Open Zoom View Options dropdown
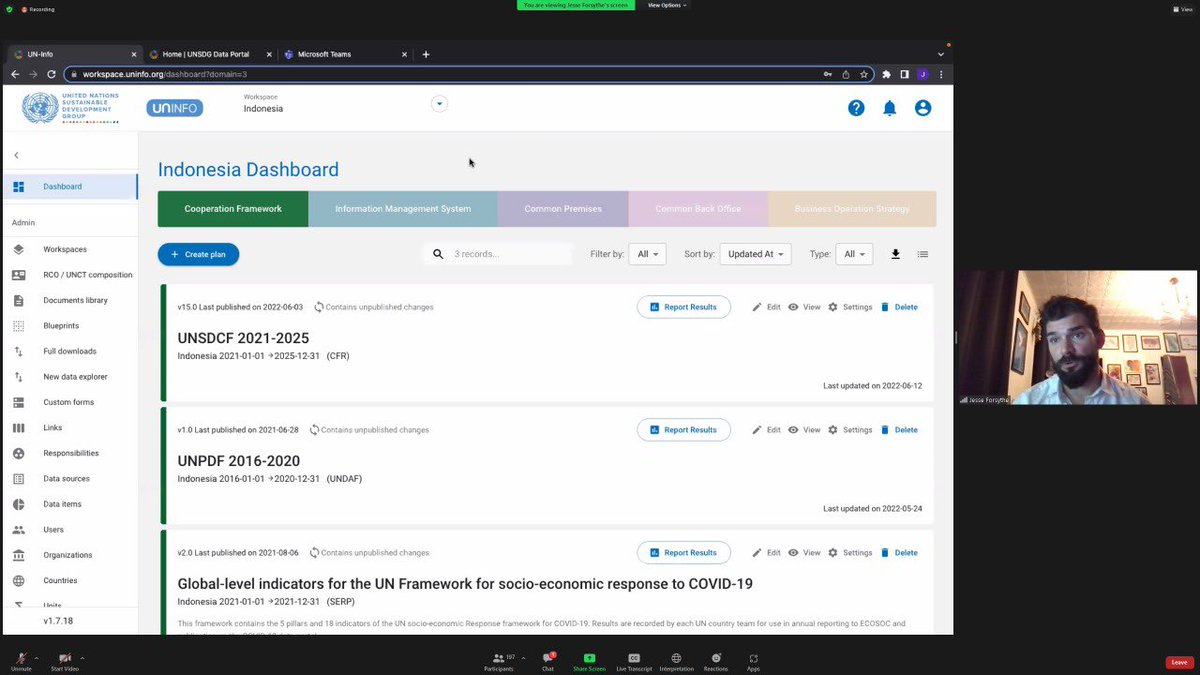The height and width of the screenshot is (675, 1200). [x=667, y=5]
